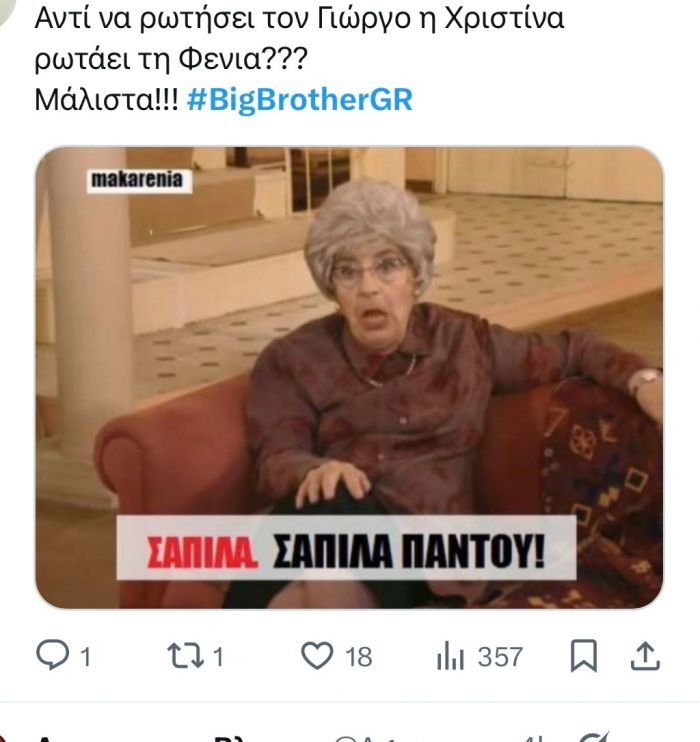Open the reply speech bubble icon
This screenshot has width=700, height=742.
[53, 655]
